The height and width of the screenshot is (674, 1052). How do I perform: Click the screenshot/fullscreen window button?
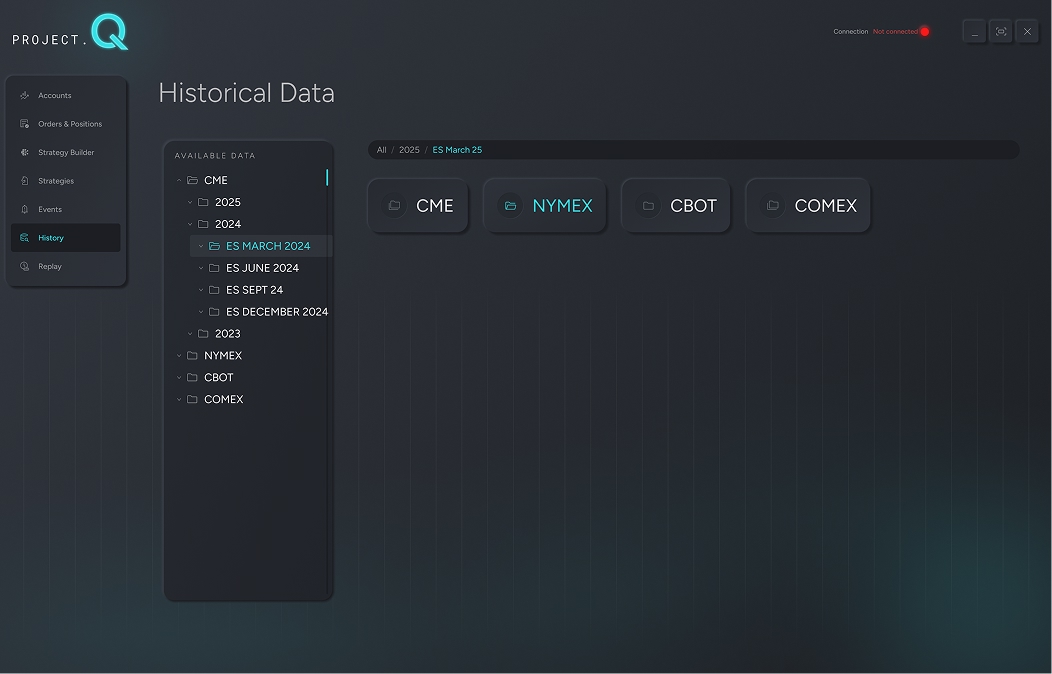click(x=1001, y=32)
